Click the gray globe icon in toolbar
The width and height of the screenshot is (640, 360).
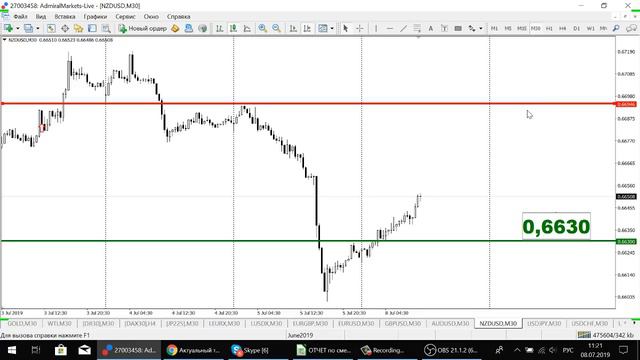[x=202, y=28]
